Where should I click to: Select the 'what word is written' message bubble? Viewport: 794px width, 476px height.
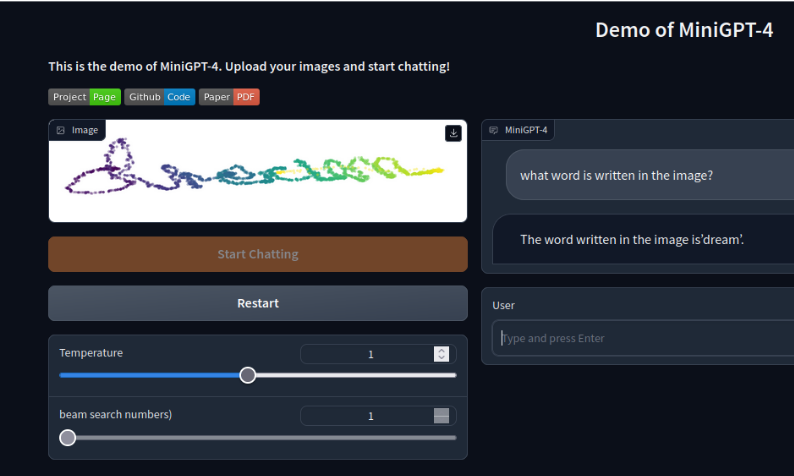click(650, 175)
